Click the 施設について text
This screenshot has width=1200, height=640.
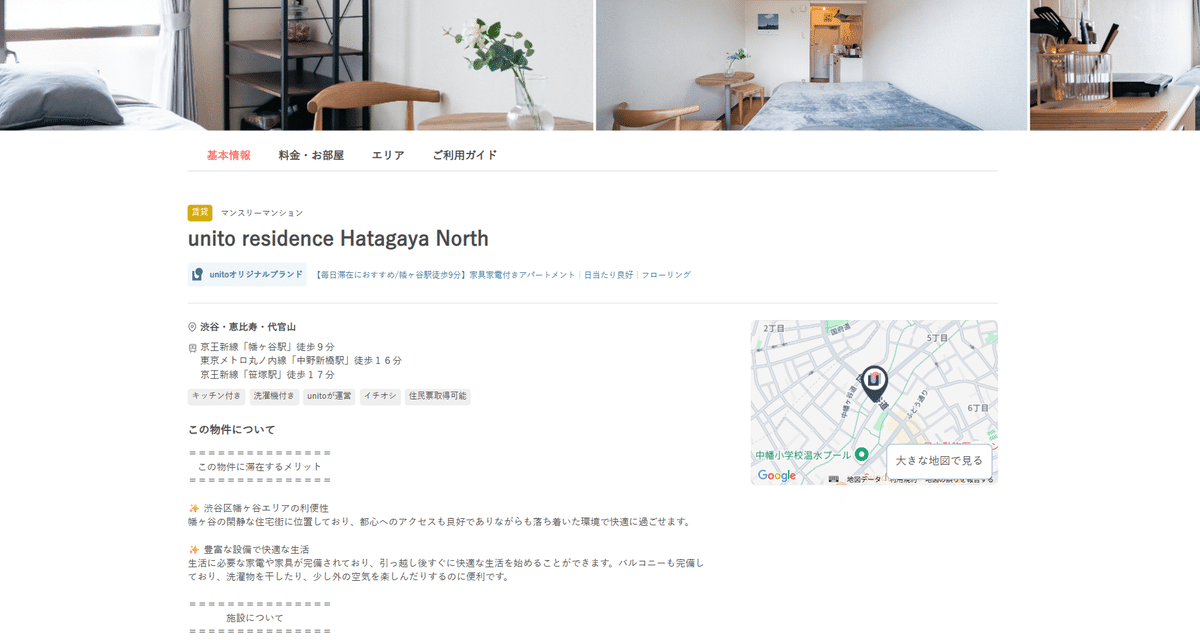coord(254,619)
